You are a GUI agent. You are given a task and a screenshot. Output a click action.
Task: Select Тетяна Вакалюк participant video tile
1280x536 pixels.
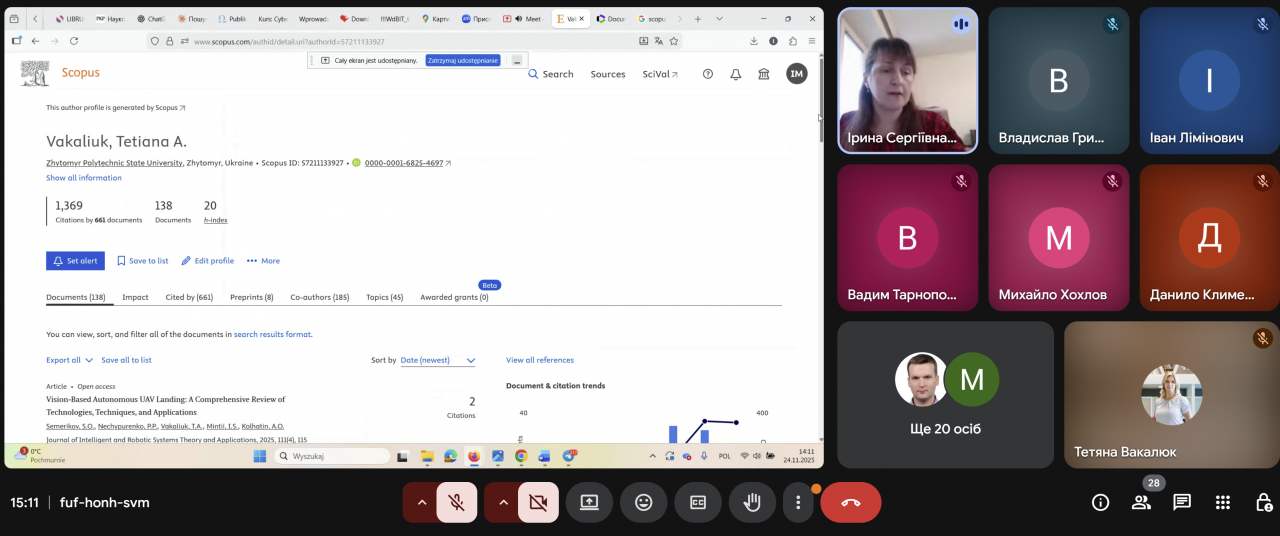click(1171, 394)
